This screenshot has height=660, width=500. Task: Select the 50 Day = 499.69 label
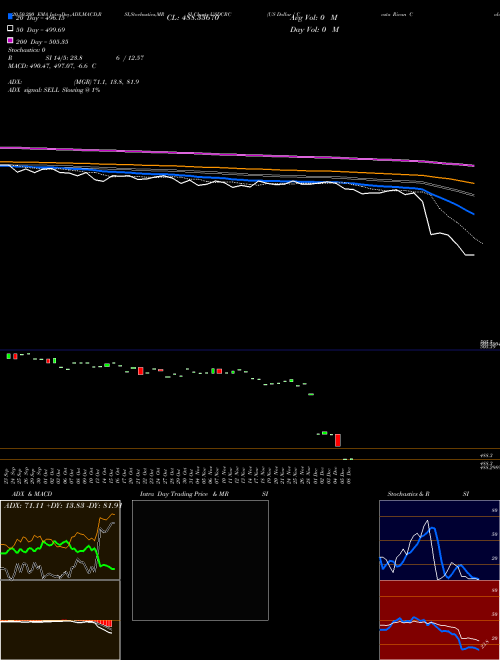tap(40, 30)
